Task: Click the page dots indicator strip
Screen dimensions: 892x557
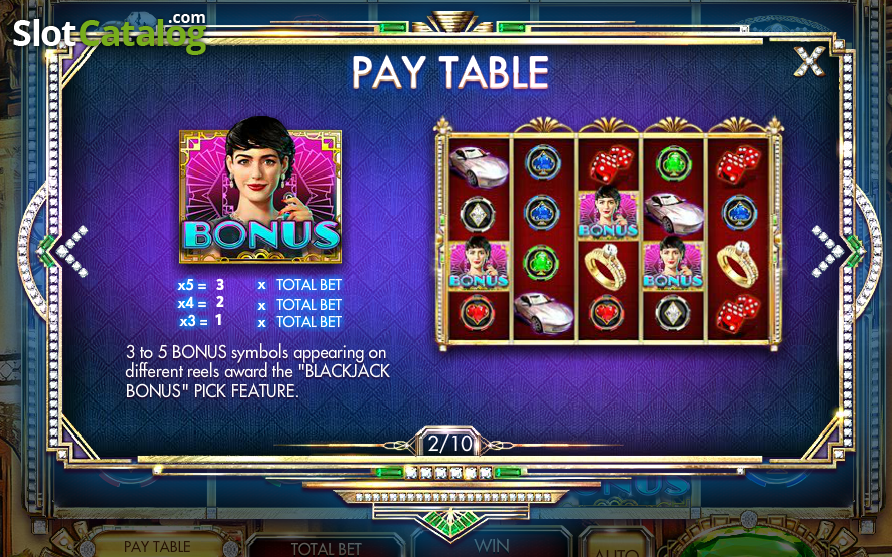Action: click(x=448, y=472)
